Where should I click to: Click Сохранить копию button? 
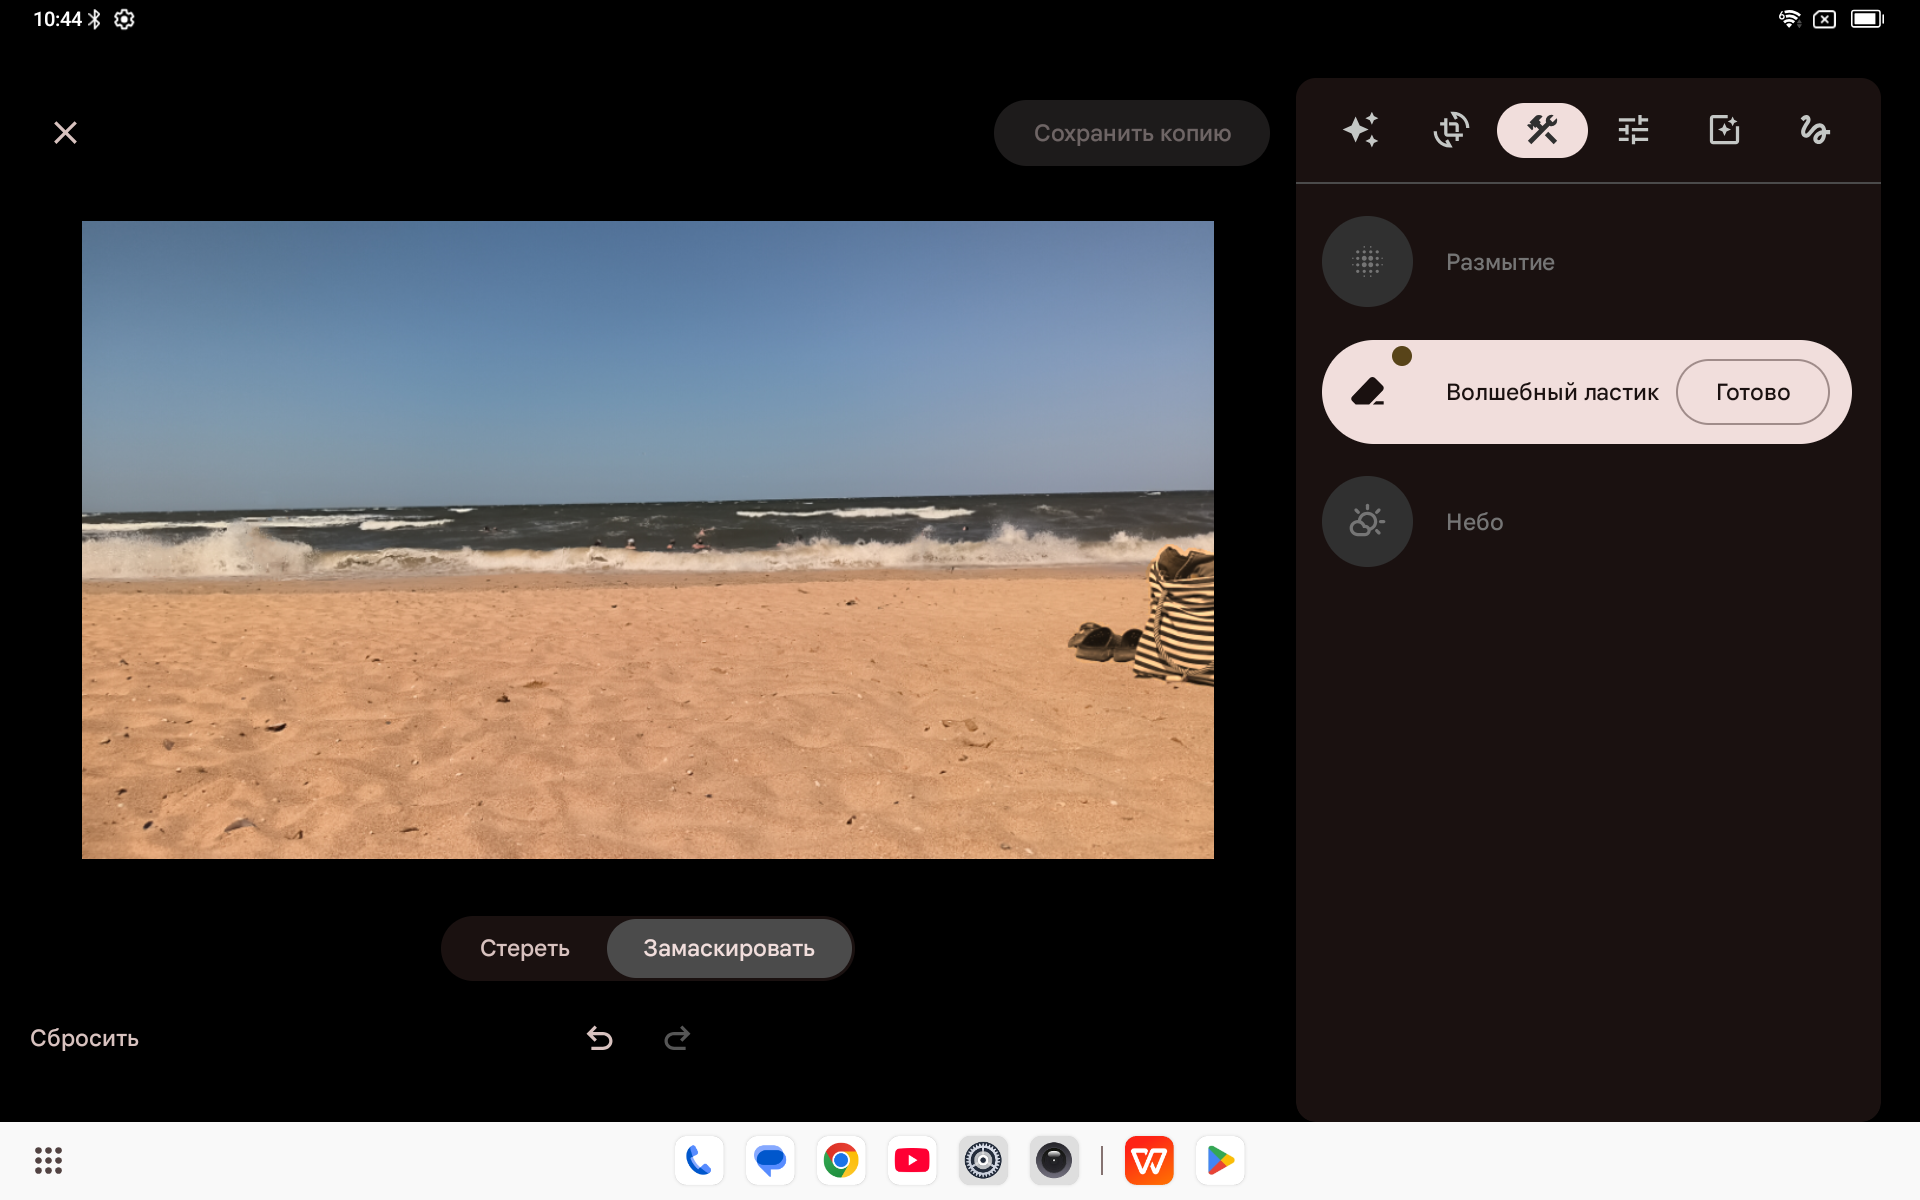coord(1132,133)
